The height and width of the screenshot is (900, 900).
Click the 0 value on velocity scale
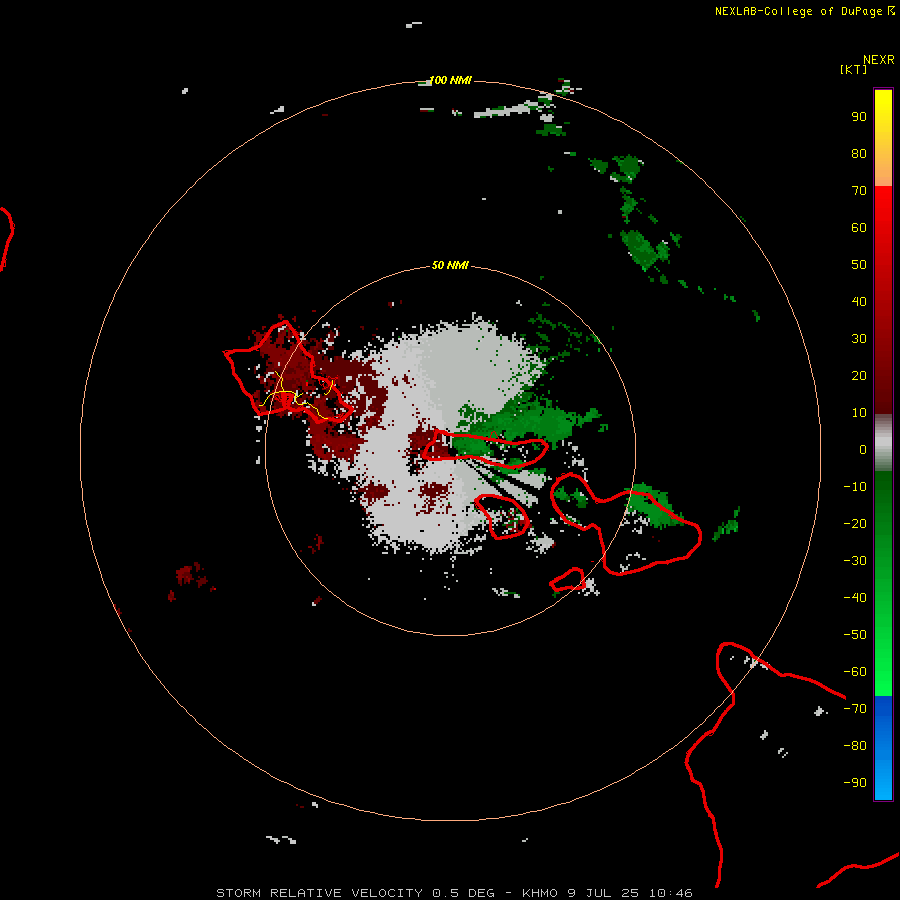(863, 450)
